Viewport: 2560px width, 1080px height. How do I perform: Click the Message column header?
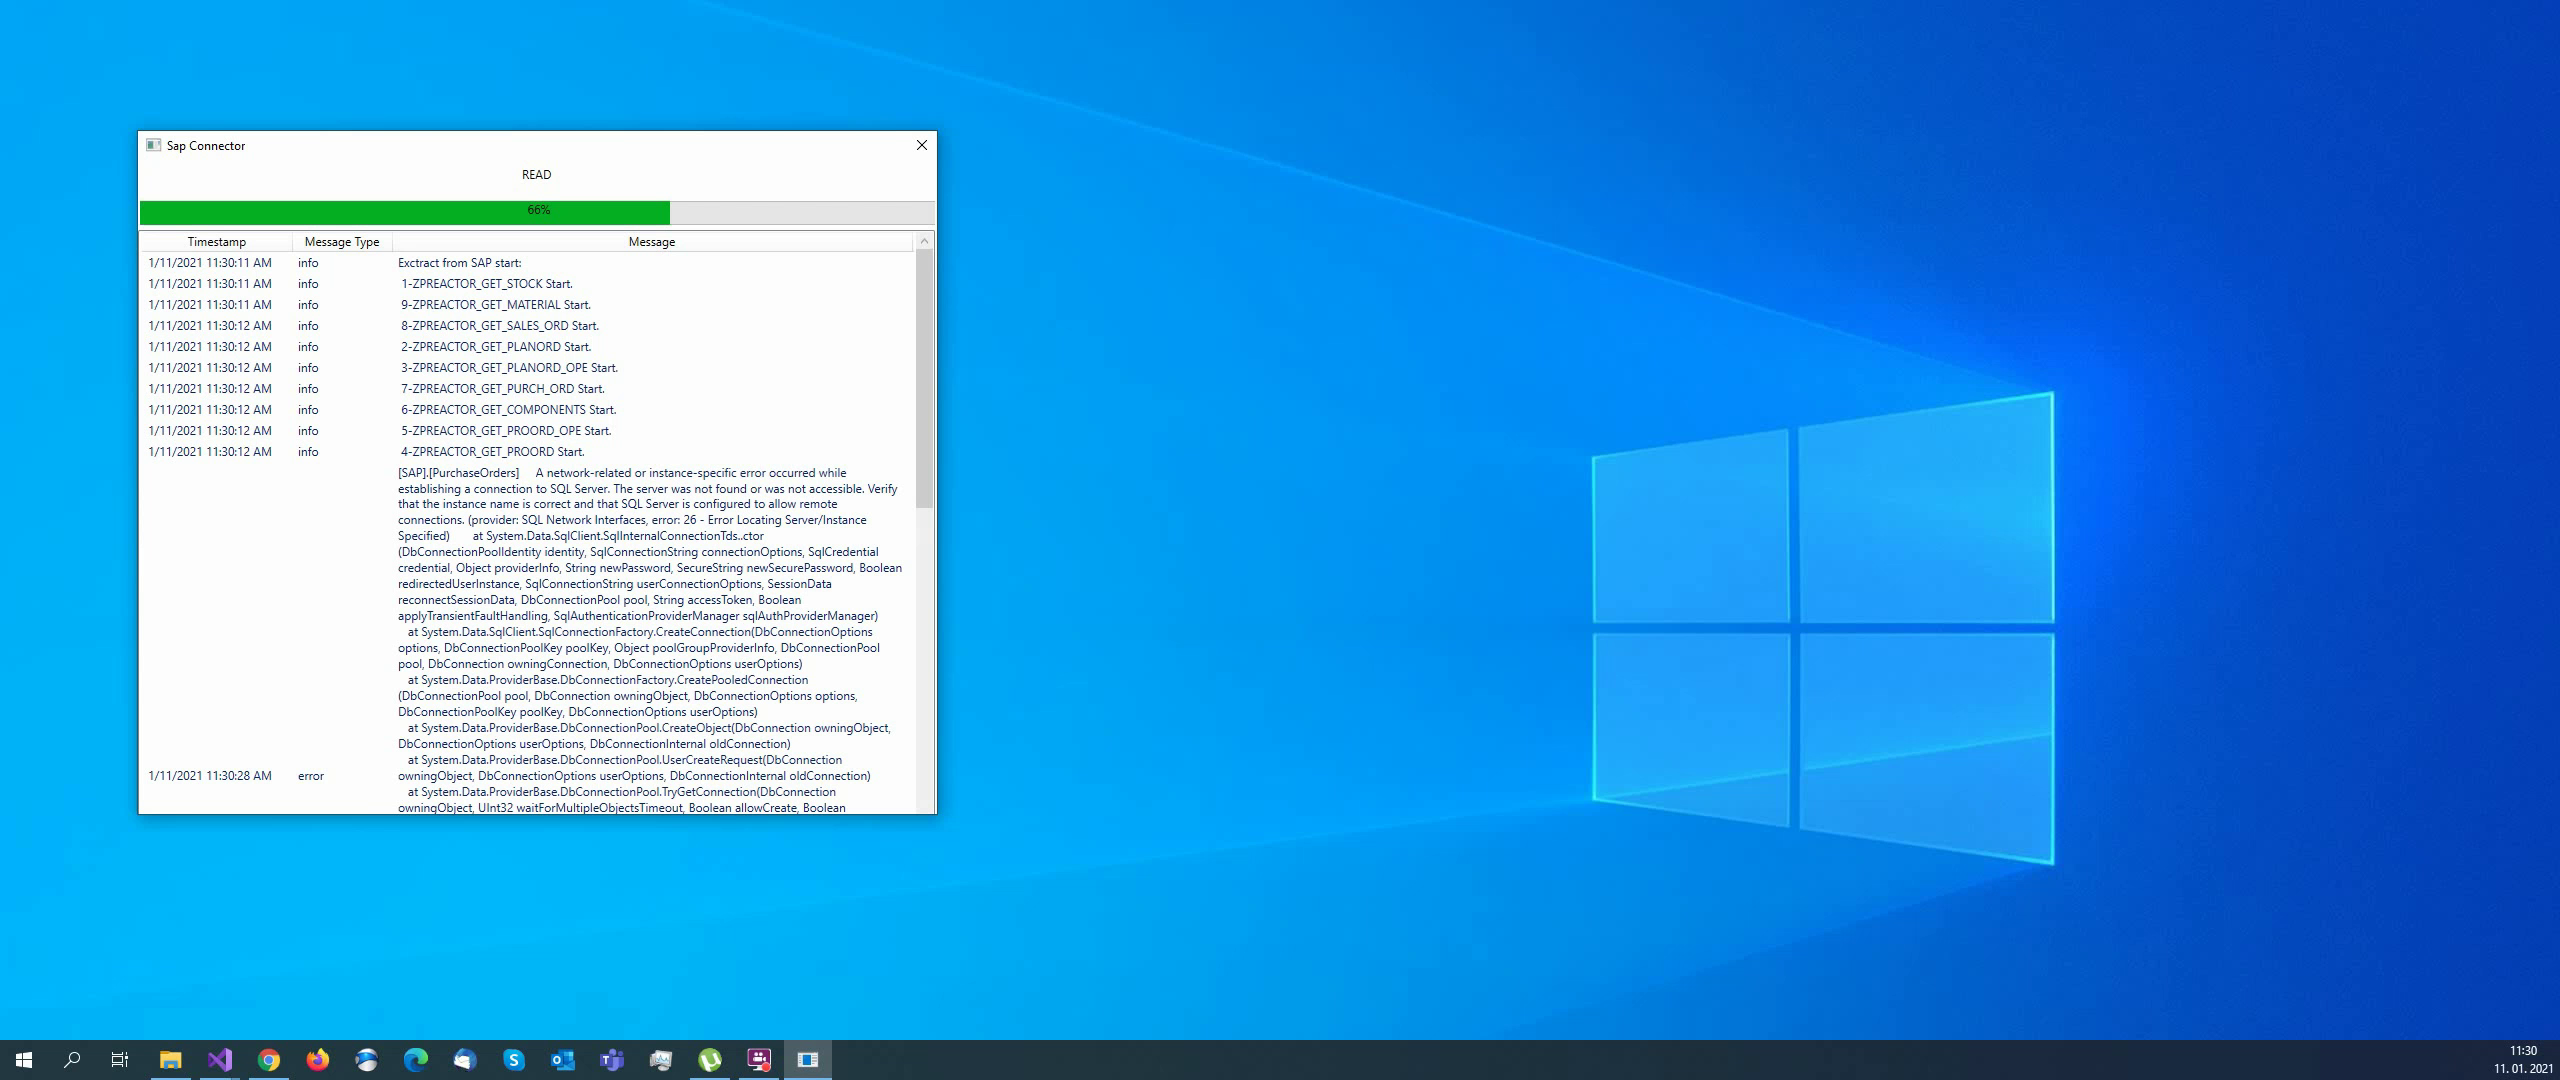click(652, 242)
